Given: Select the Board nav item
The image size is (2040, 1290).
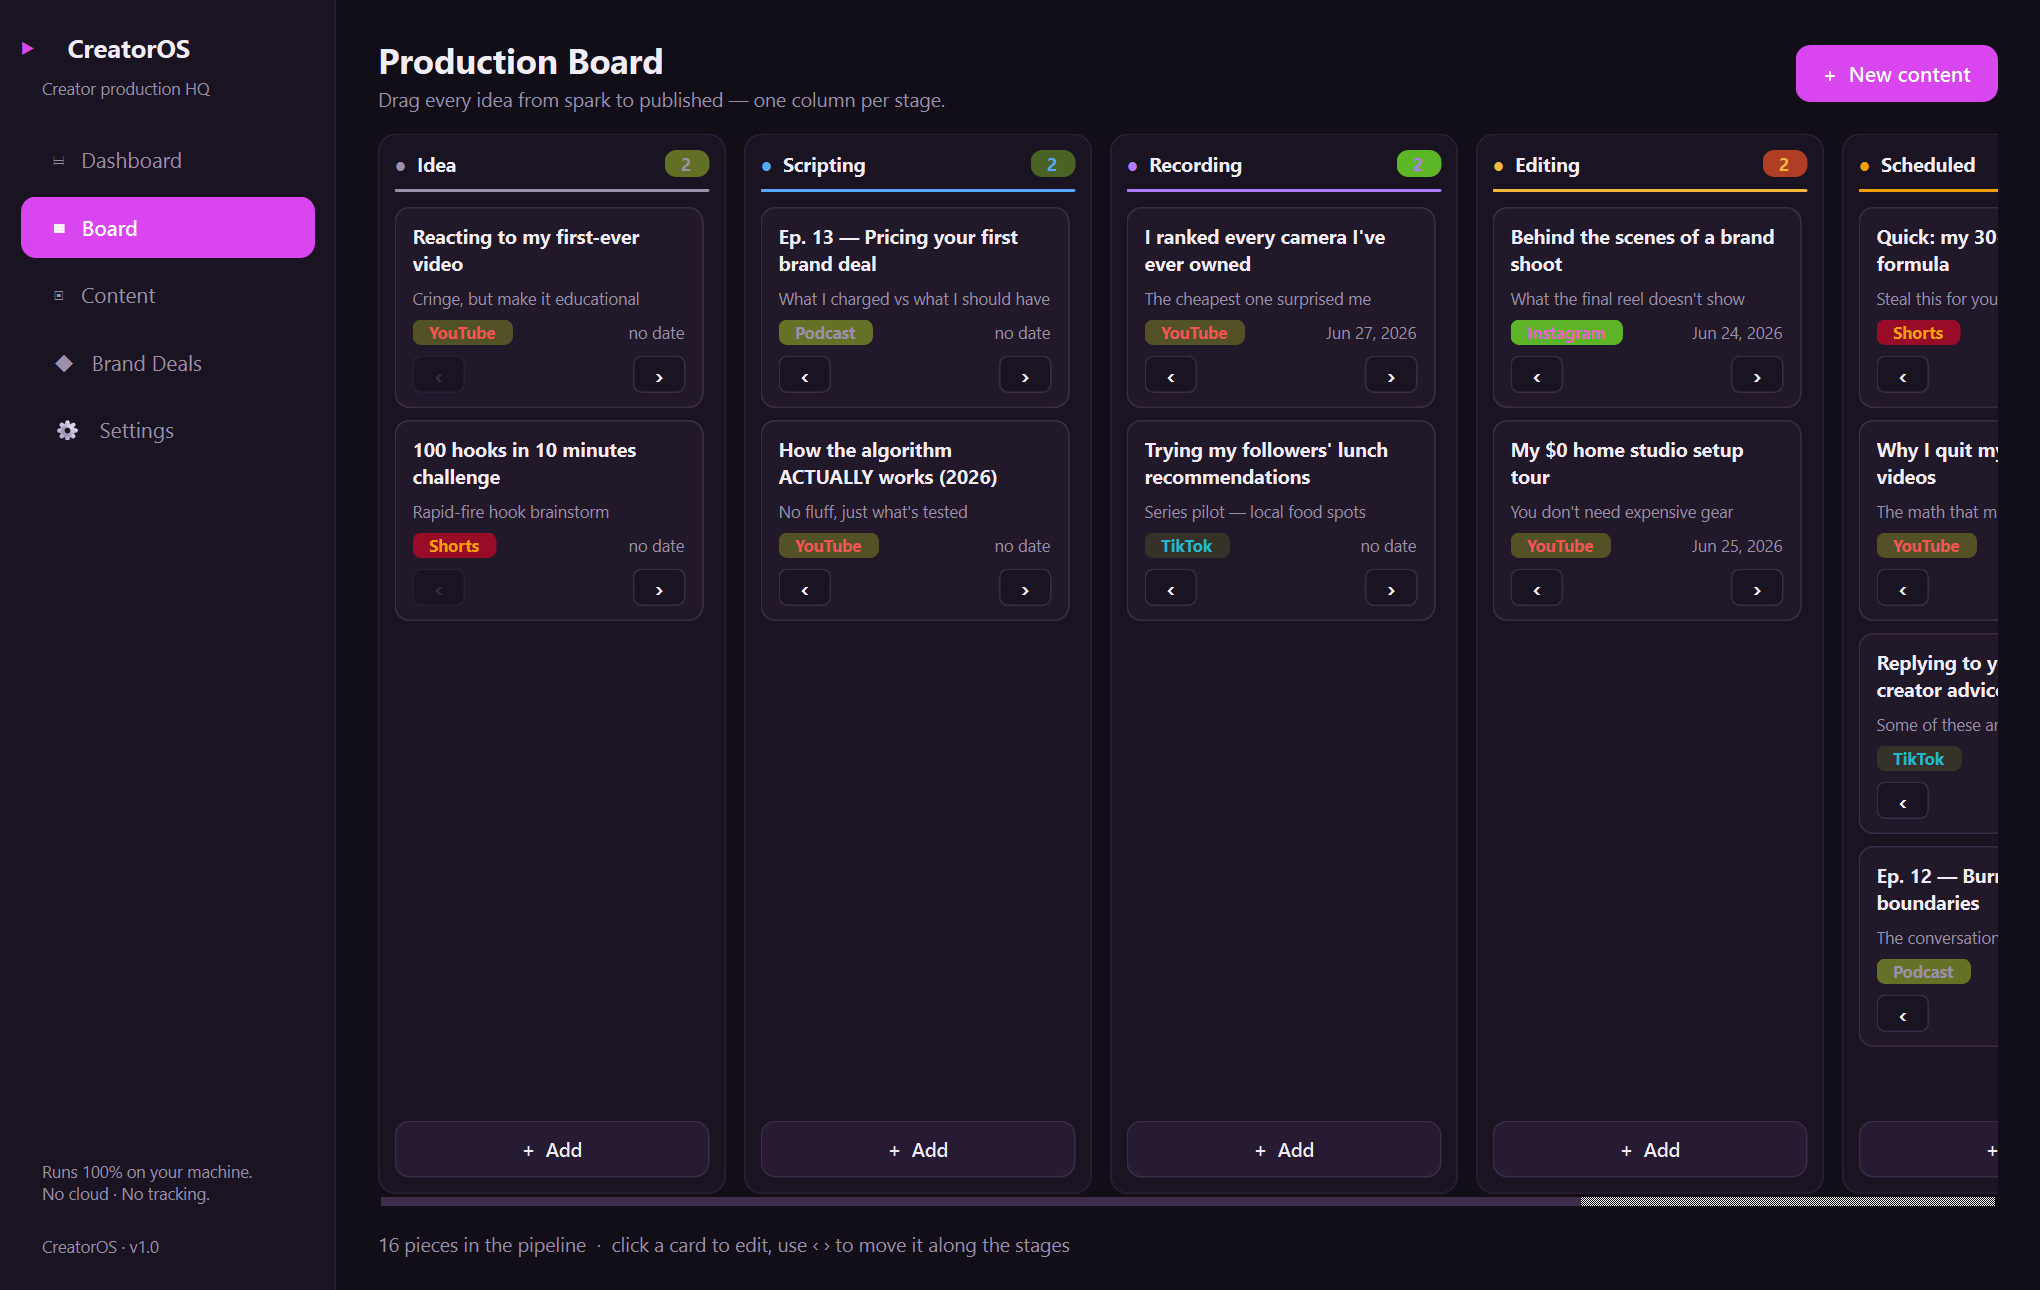Looking at the screenshot, I should (x=167, y=228).
